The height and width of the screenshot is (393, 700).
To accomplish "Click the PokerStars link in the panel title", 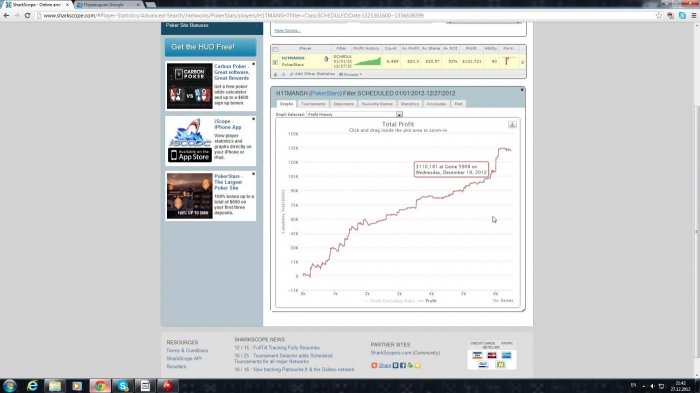I will coord(325,93).
